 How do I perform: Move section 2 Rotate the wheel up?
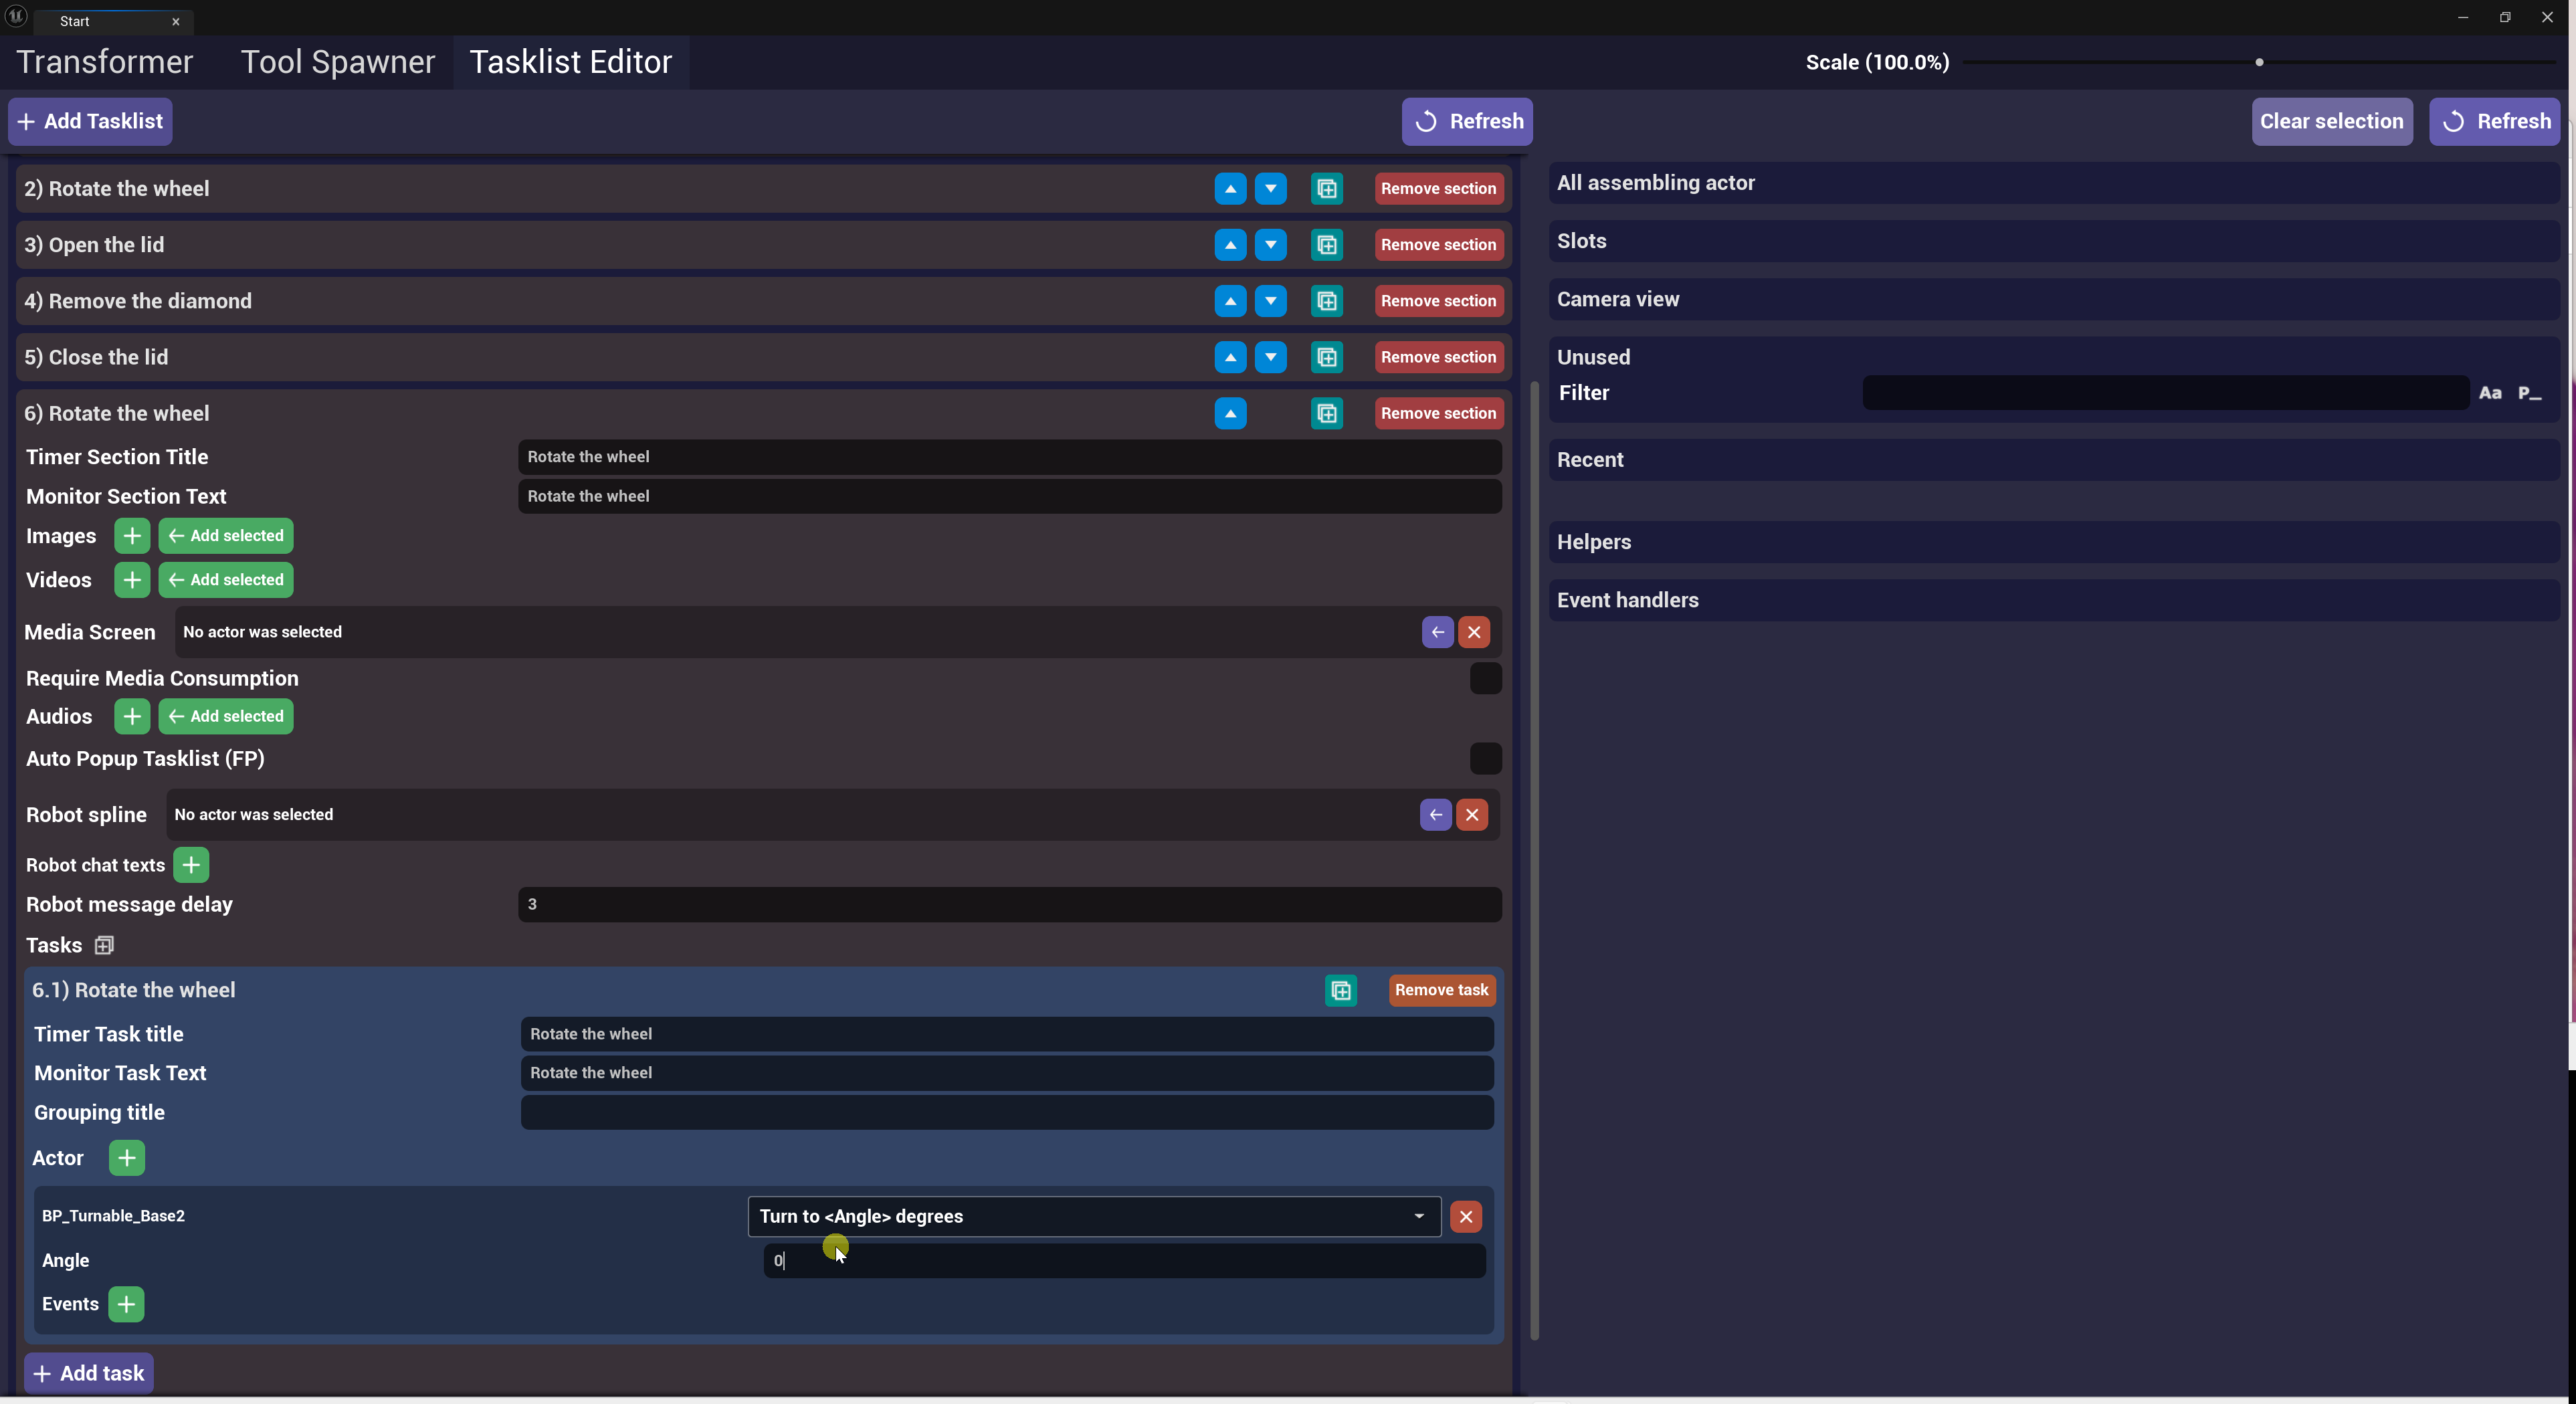1230,188
